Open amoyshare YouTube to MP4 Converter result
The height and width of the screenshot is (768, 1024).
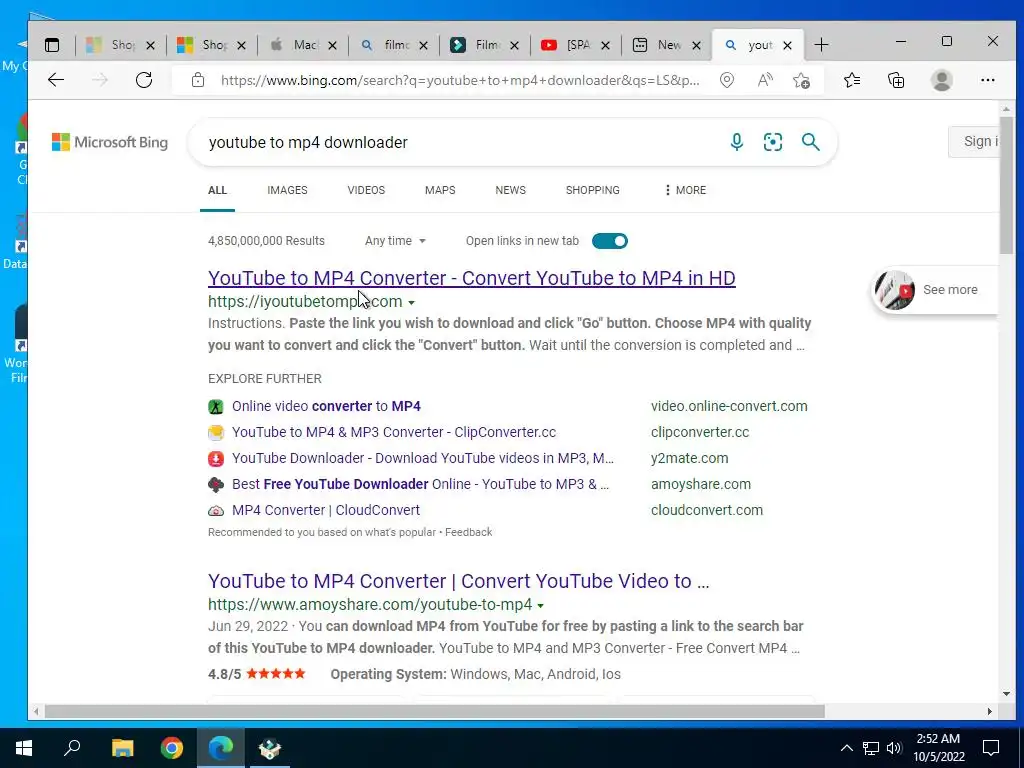pyautogui.click(x=458, y=581)
